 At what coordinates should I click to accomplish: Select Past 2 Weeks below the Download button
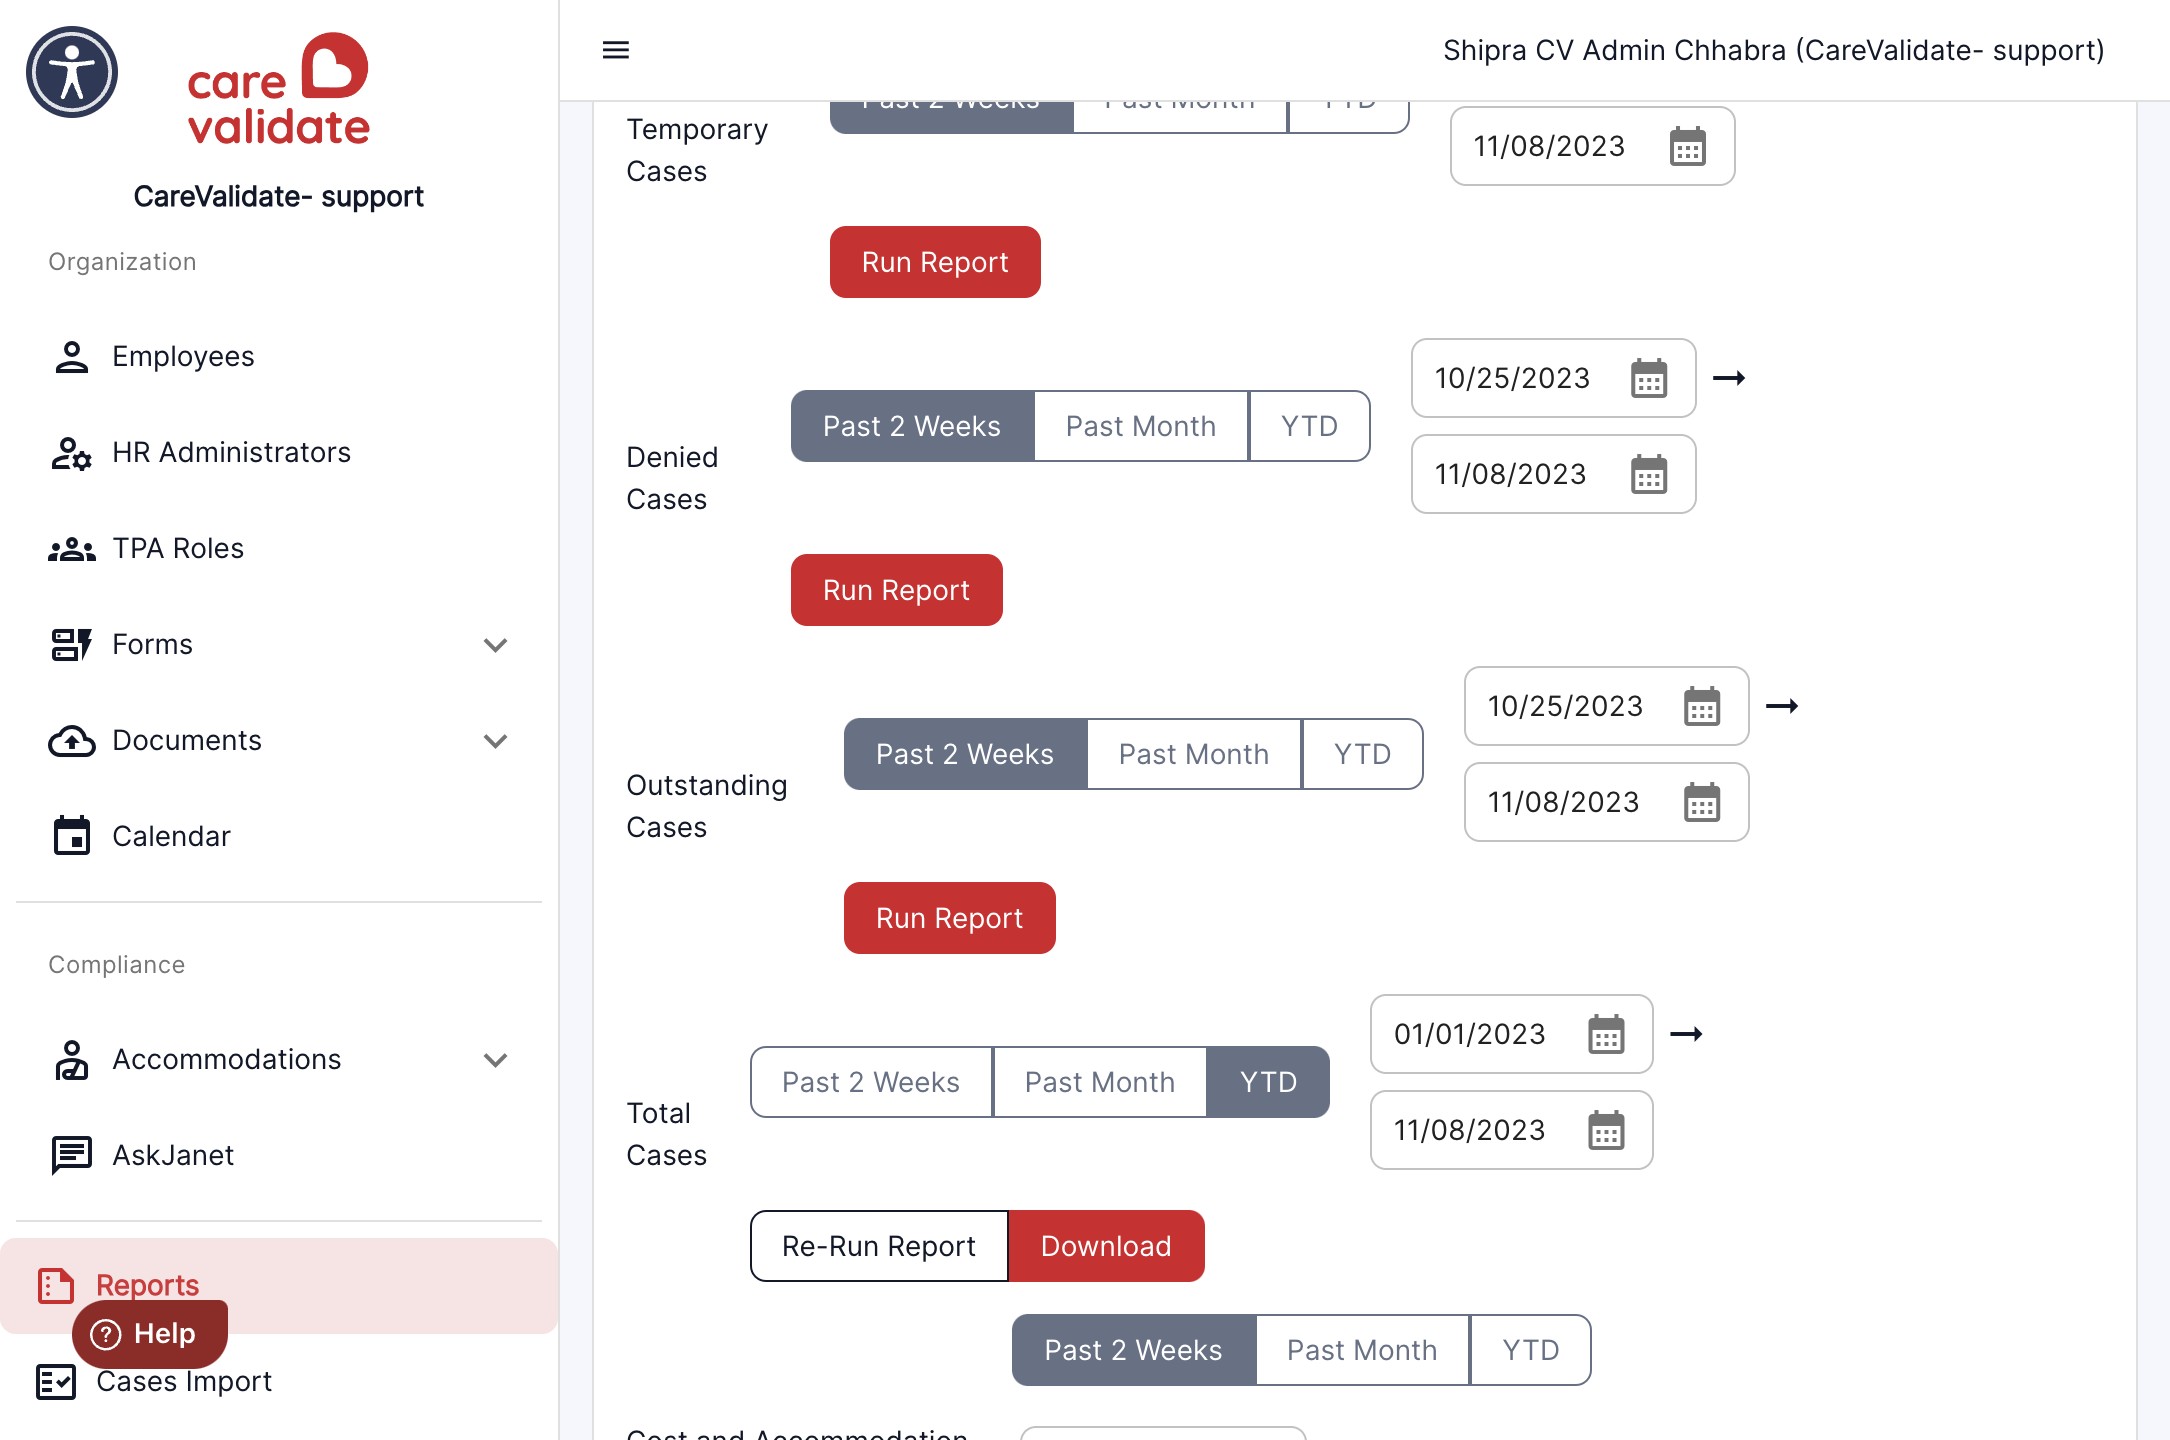1133,1350
